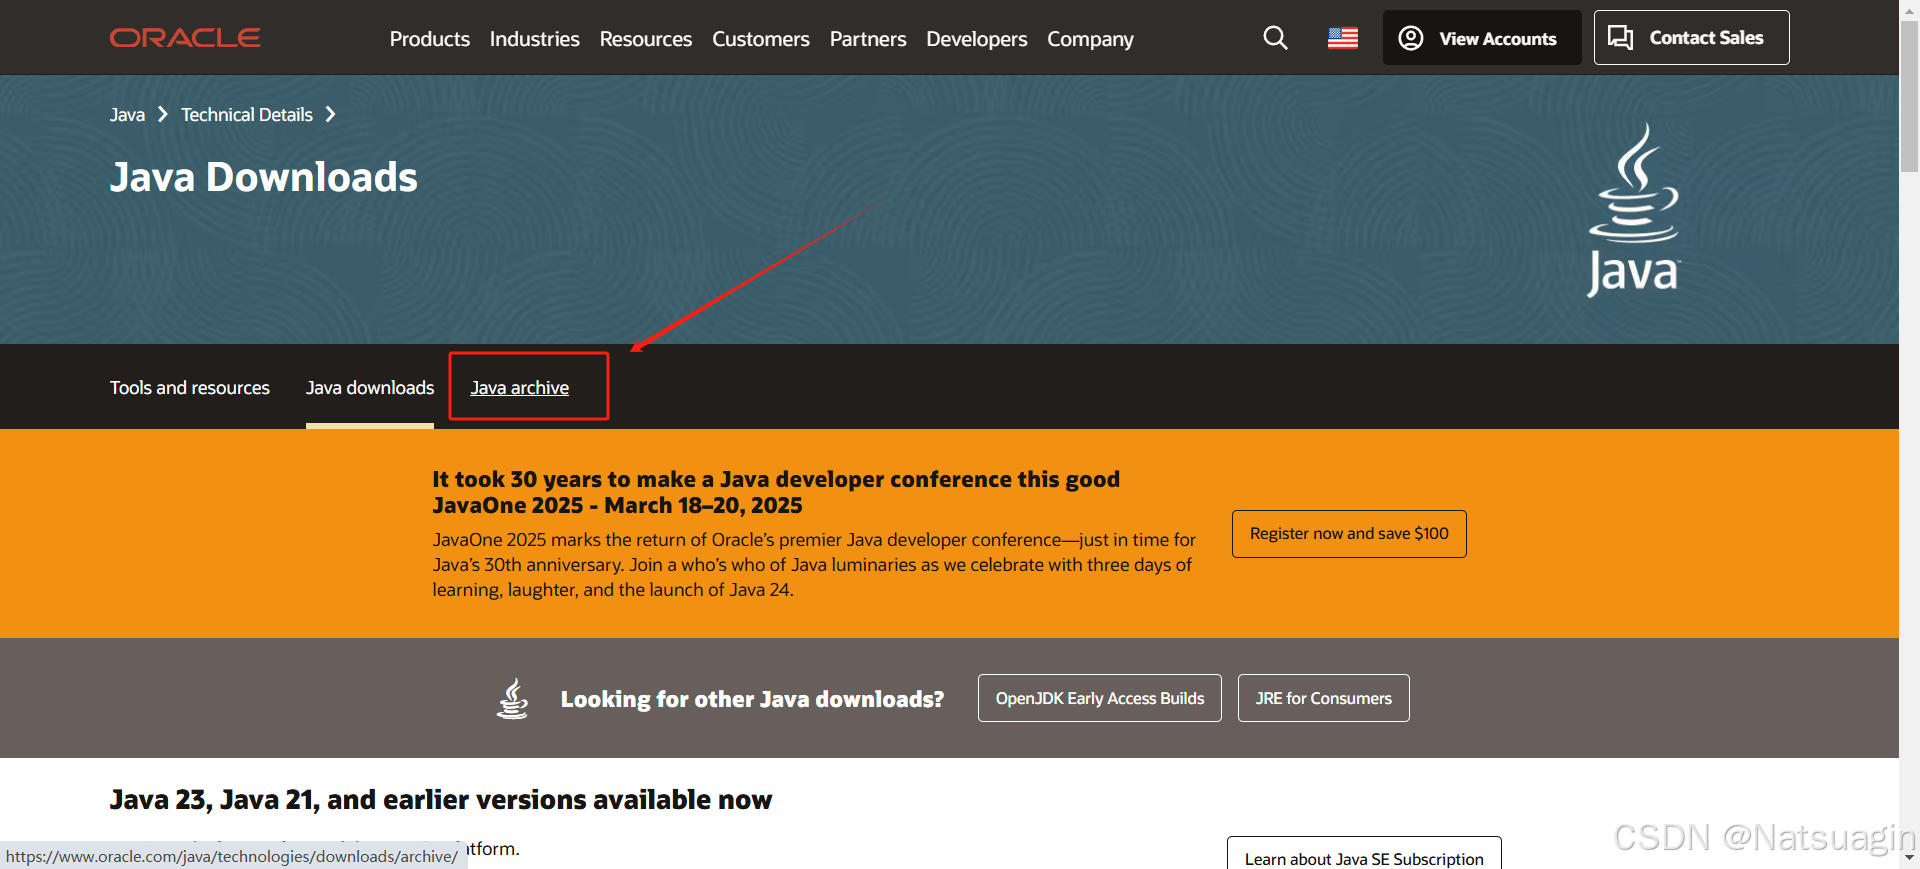This screenshot has height=869, width=1920.
Task: Open the Resources menu
Action: [x=646, y=39]
